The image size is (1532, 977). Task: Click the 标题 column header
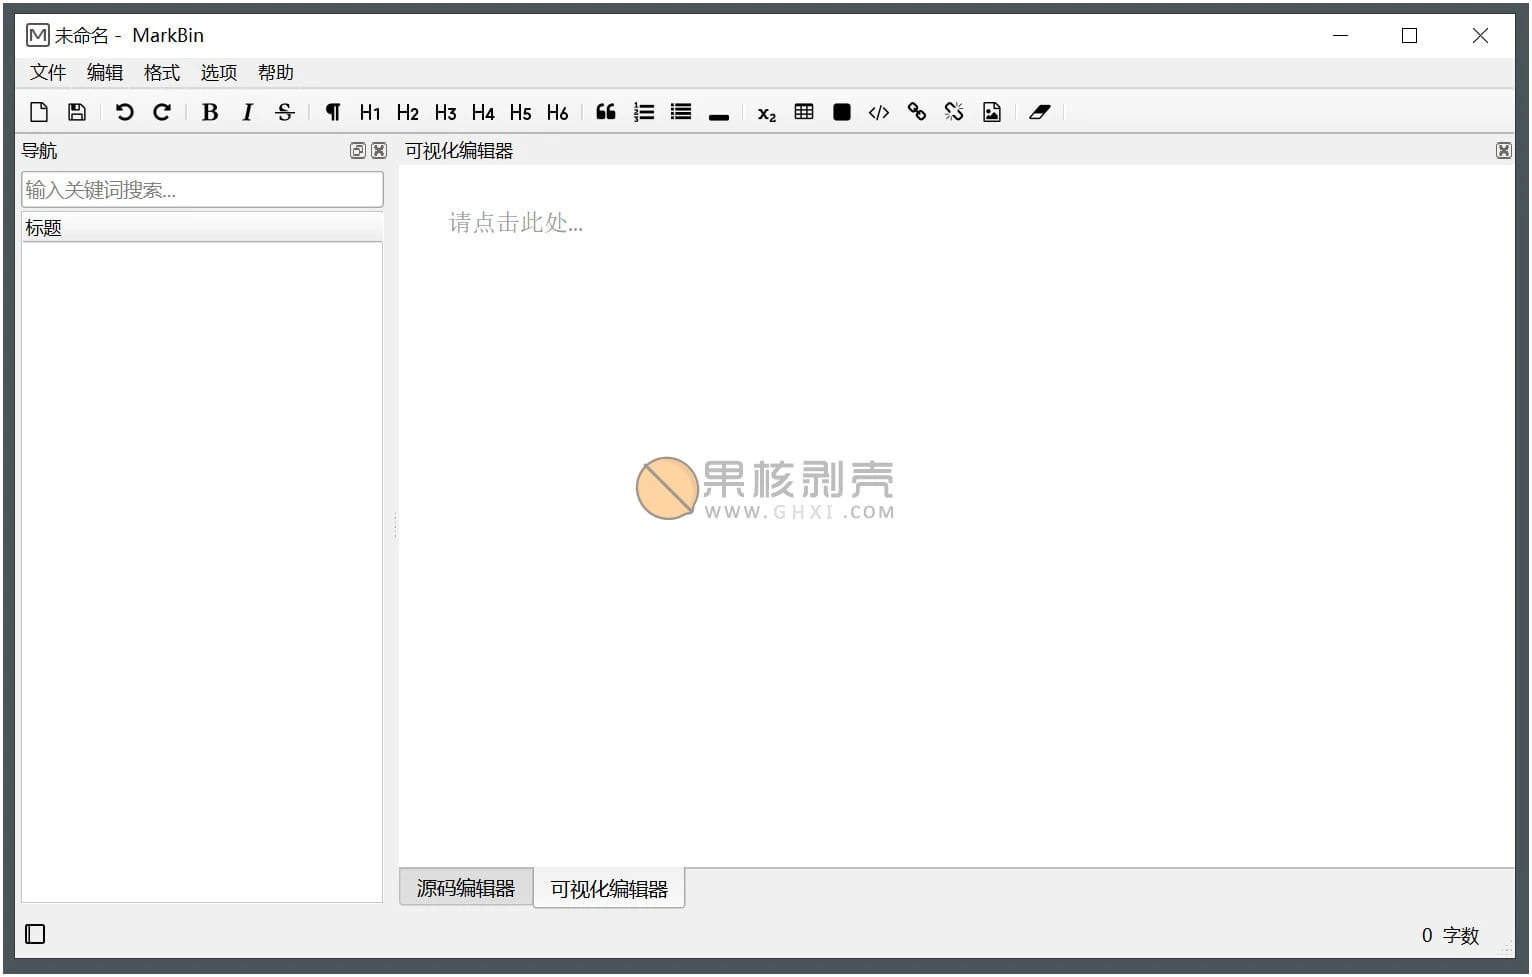point(202,228)
